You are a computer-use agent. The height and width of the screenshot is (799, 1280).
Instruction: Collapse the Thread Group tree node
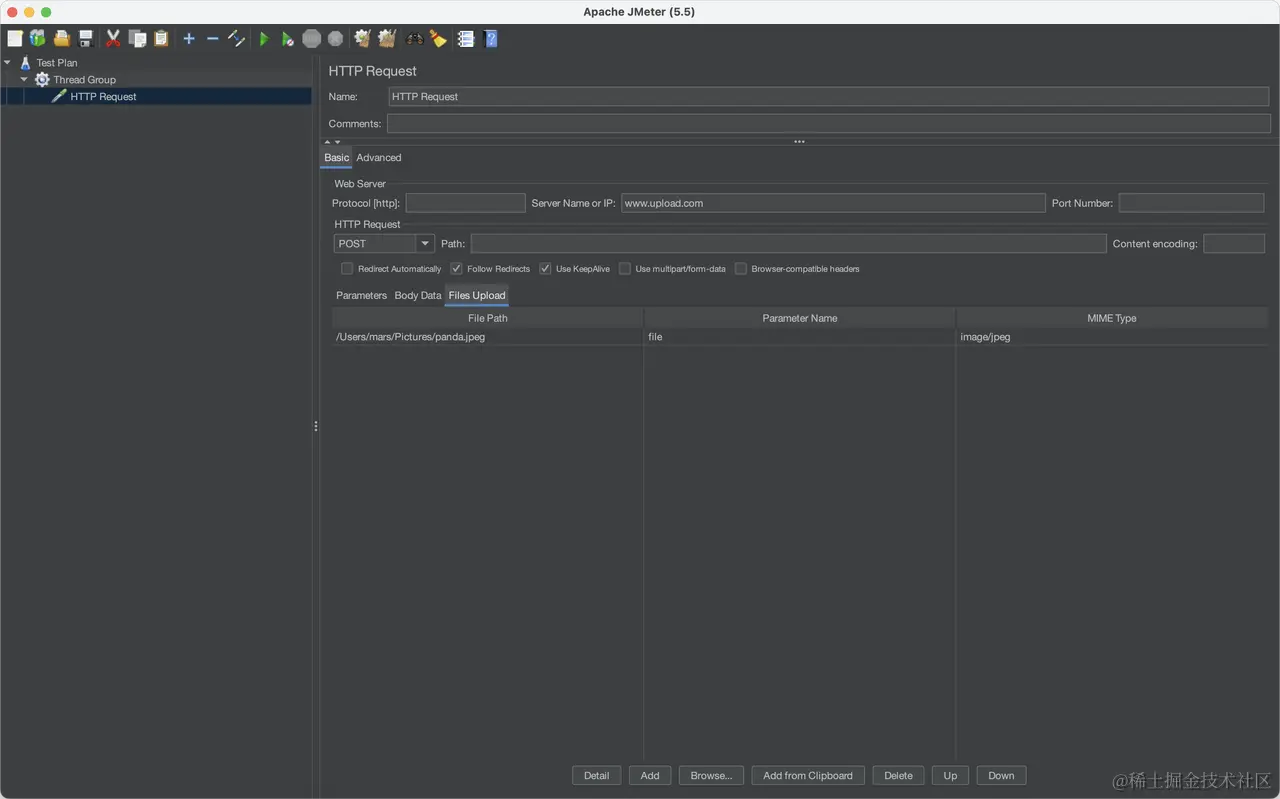pyautogui.click(x=24, y=80)
